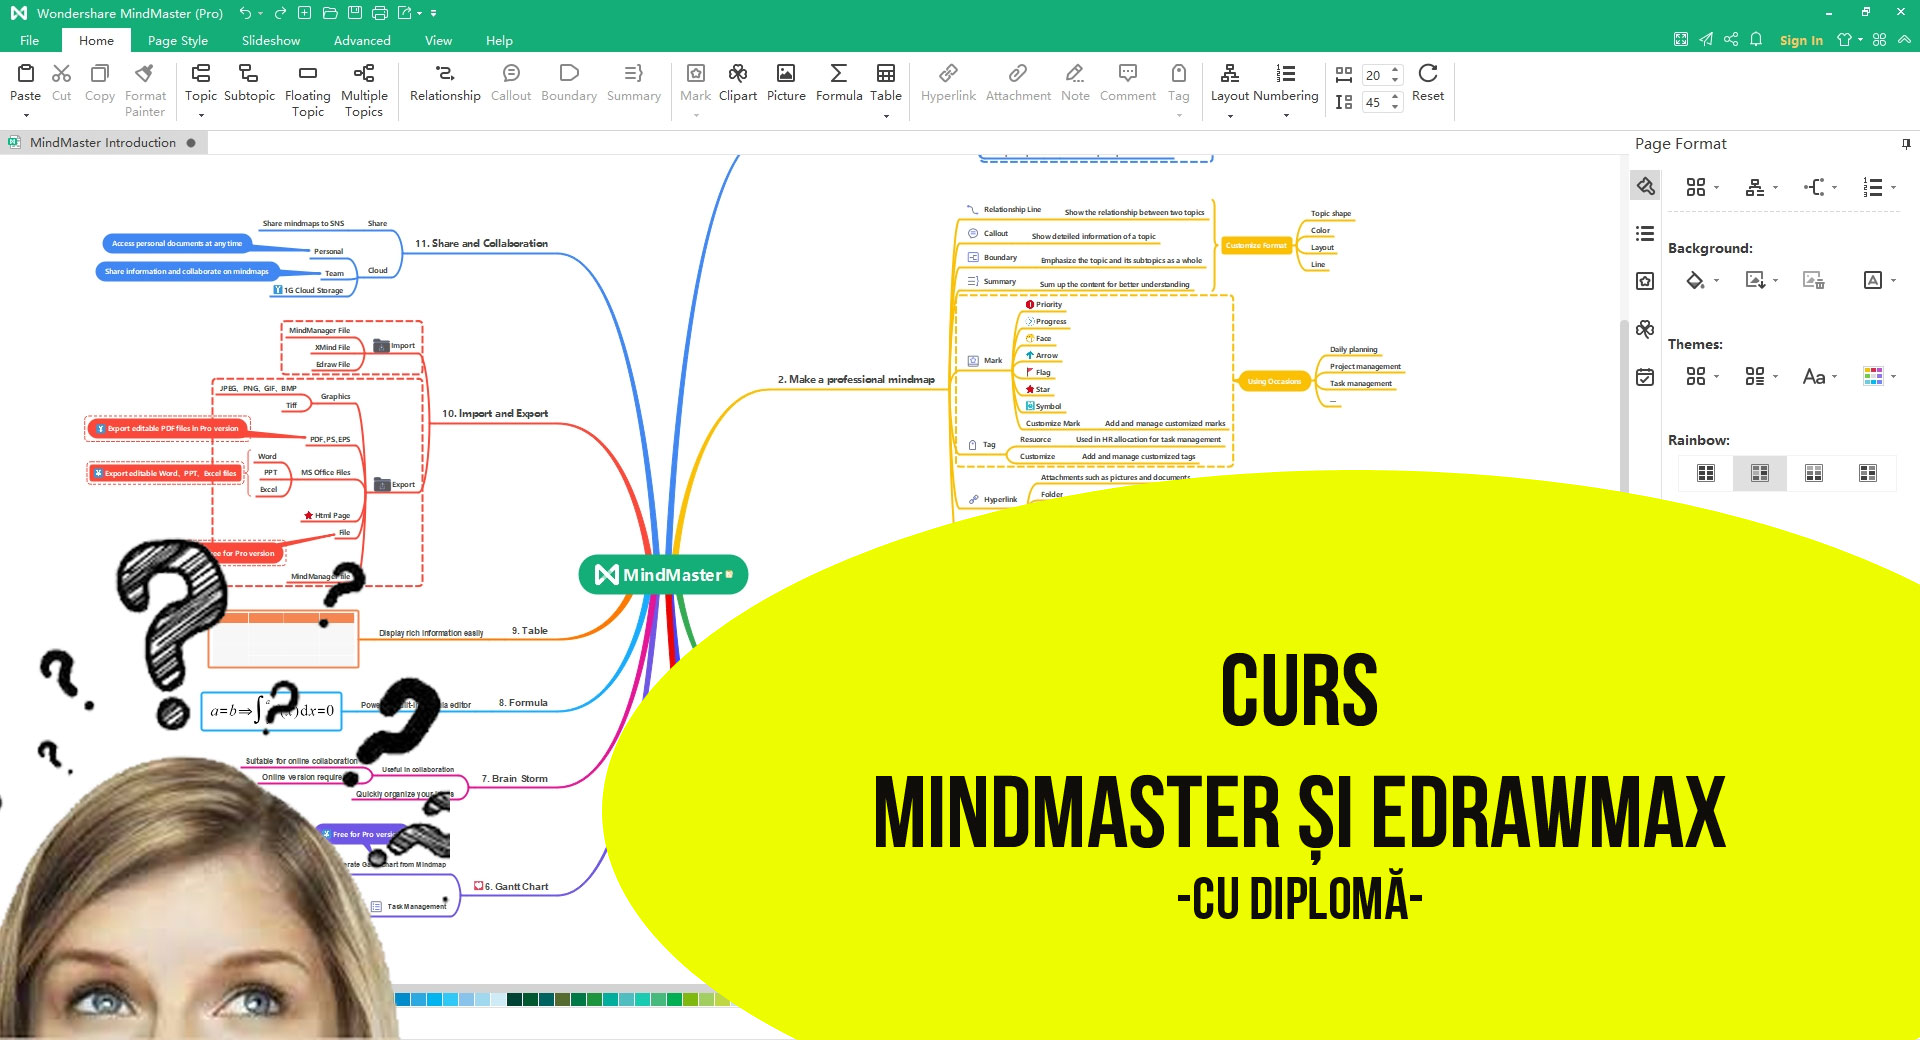1920x1040 pixels.
Task: Click the horizontal spacing value field
Action: pyautogui.click(x=1374, y=75)
